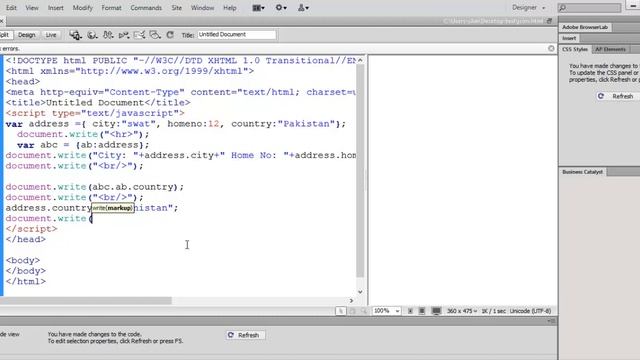640x360 pixels.
Task: Open File management arrows icon
Action: (108, 35)
